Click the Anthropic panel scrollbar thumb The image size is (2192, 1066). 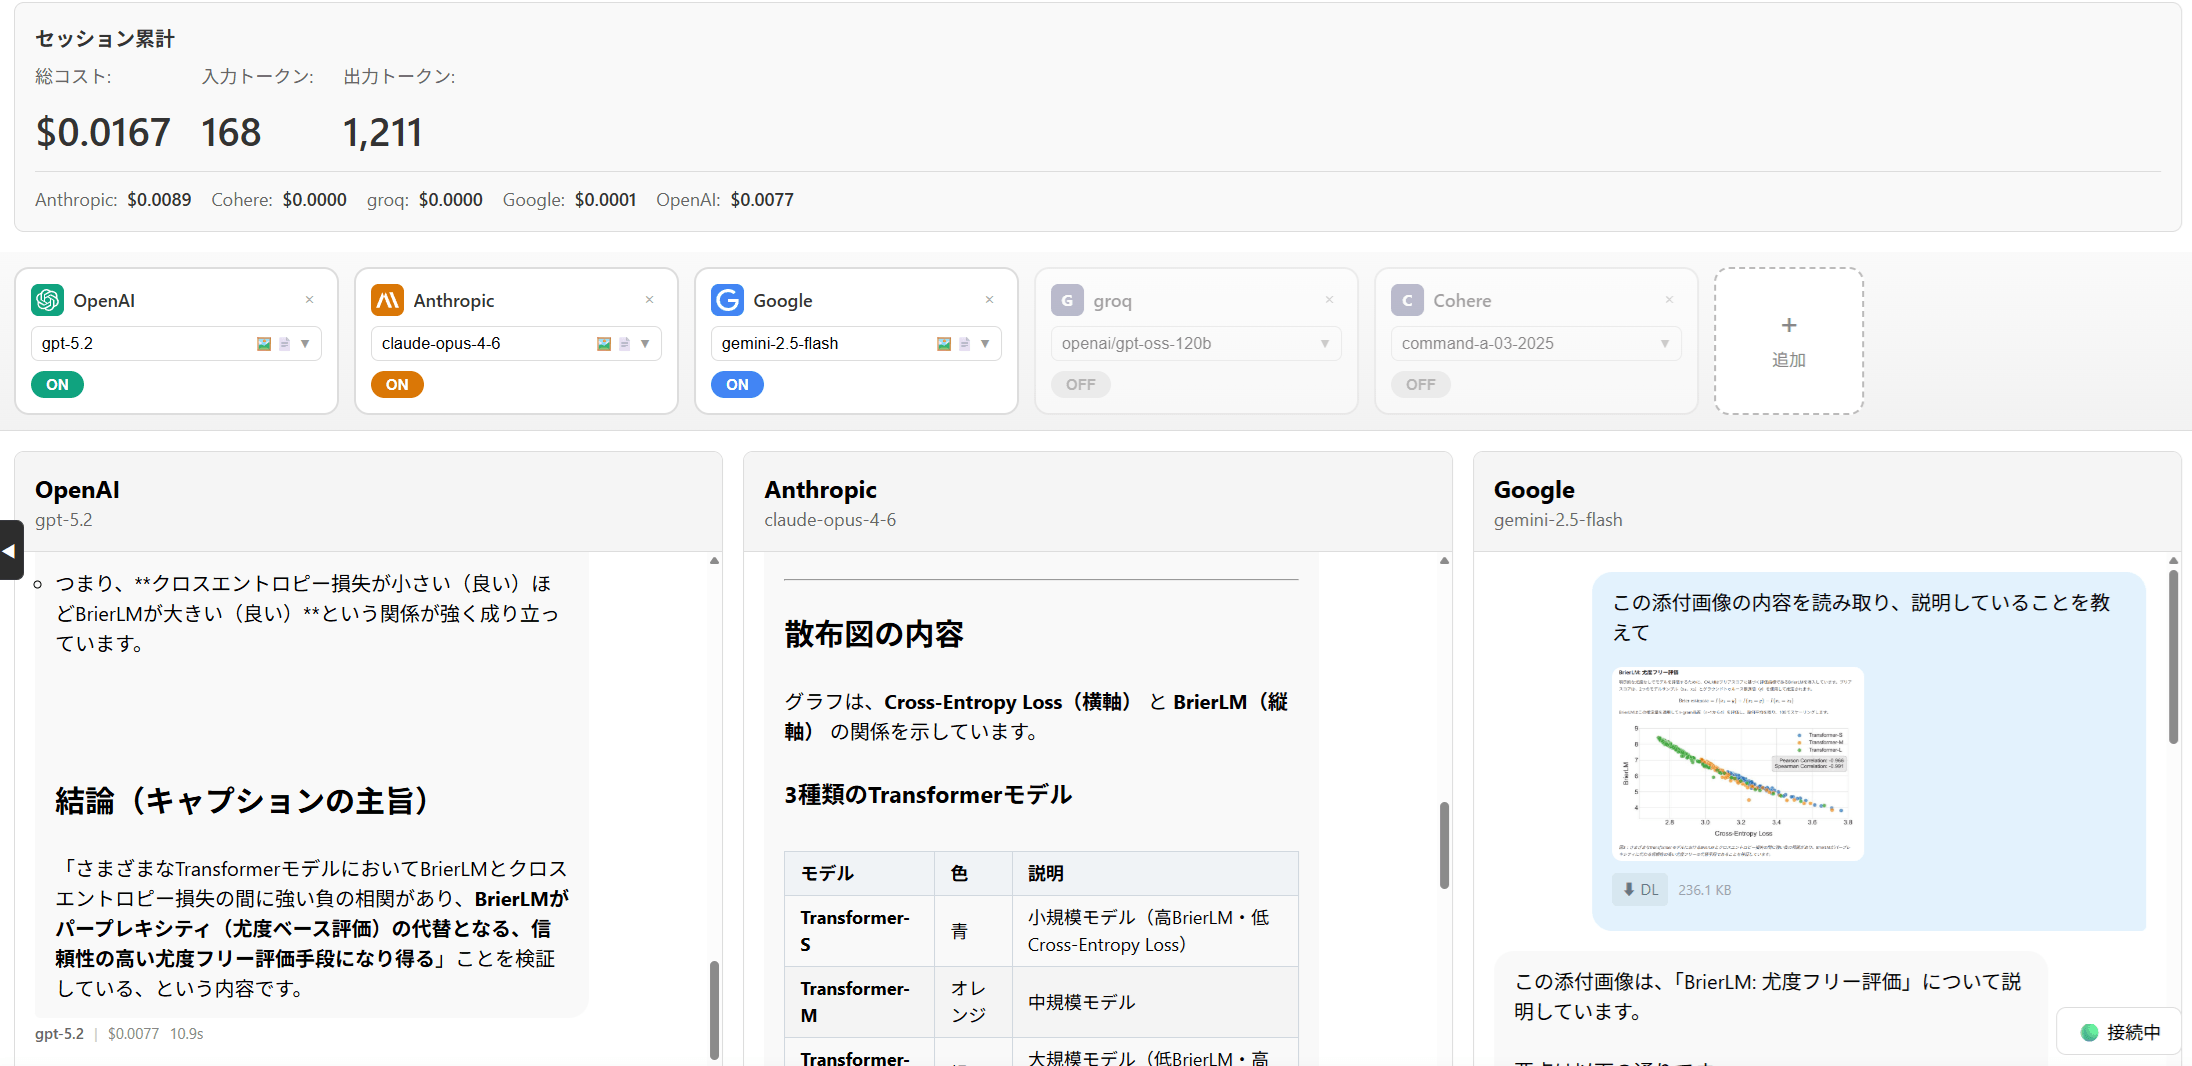1444,844
